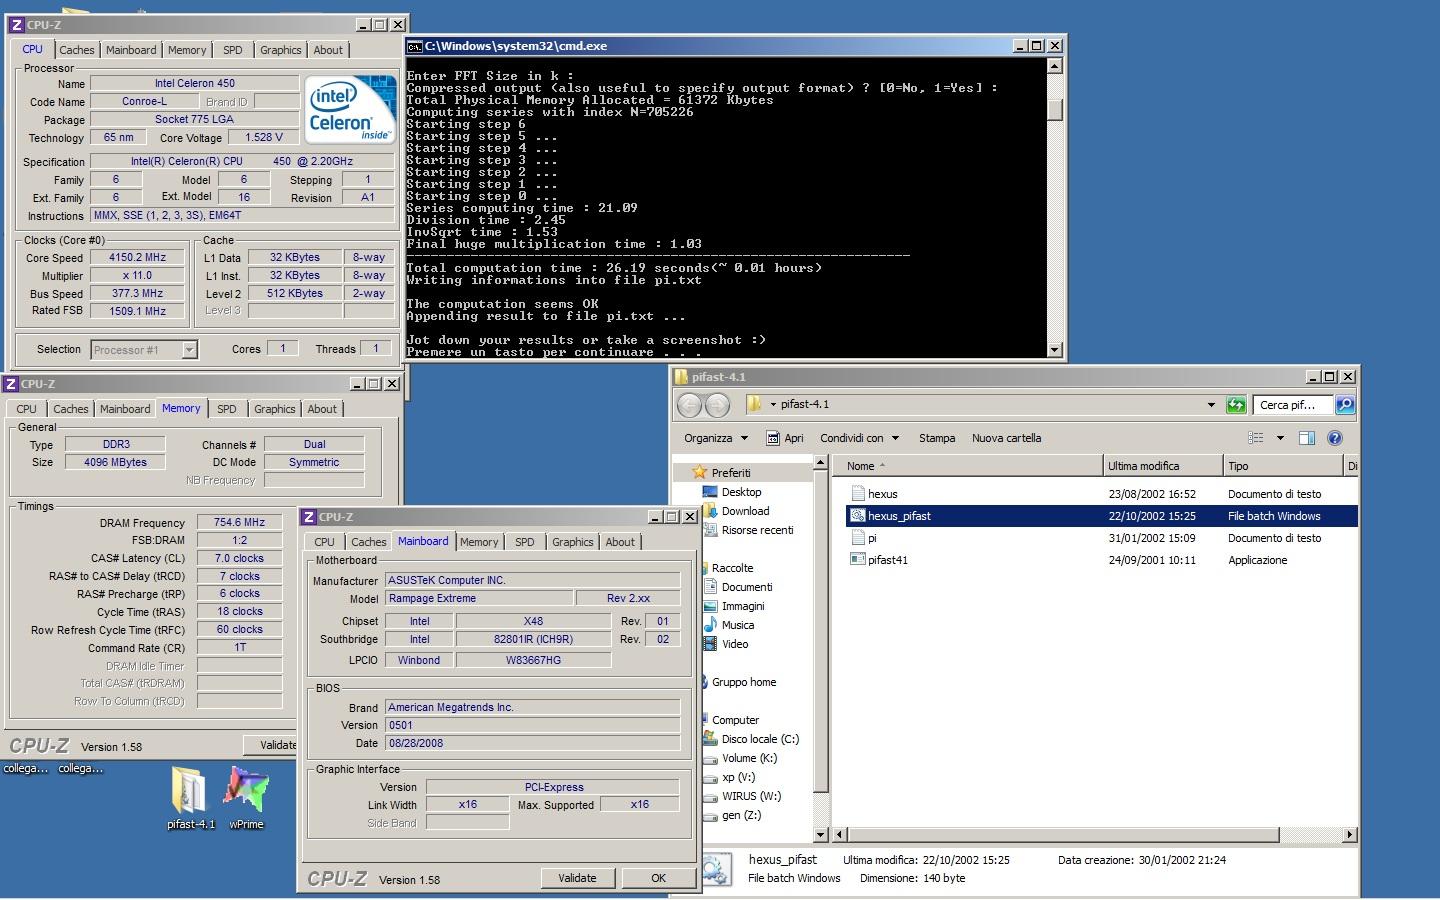Open SPD tab in top CPU-Z window
The image size is (1440, 900).
click(232, 50)
